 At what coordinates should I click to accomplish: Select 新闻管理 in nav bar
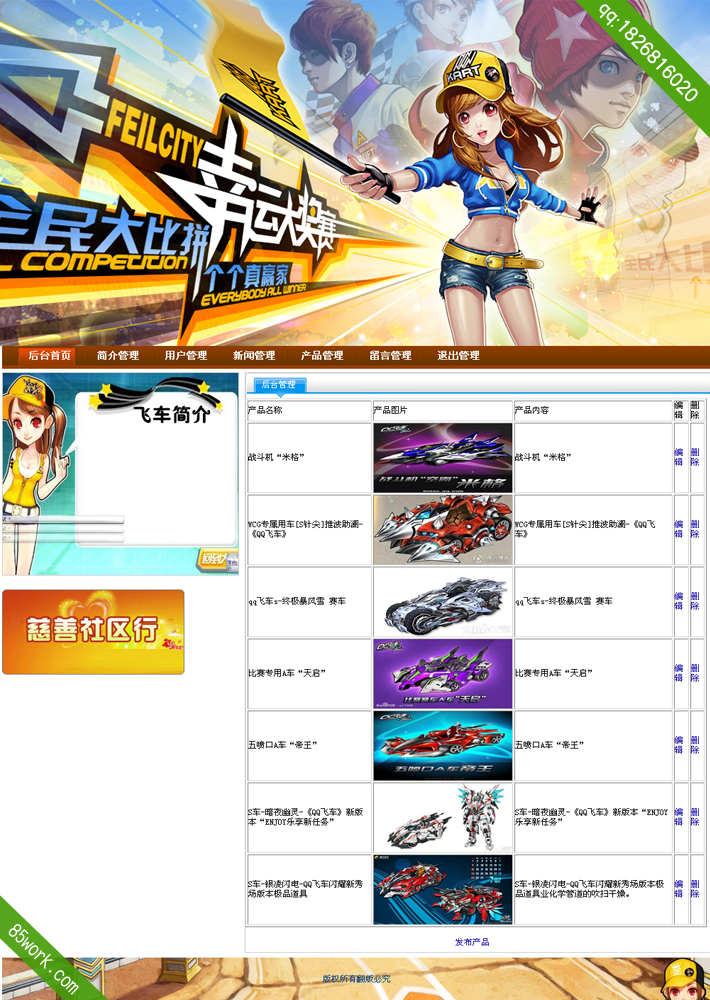tap(254, 355)
